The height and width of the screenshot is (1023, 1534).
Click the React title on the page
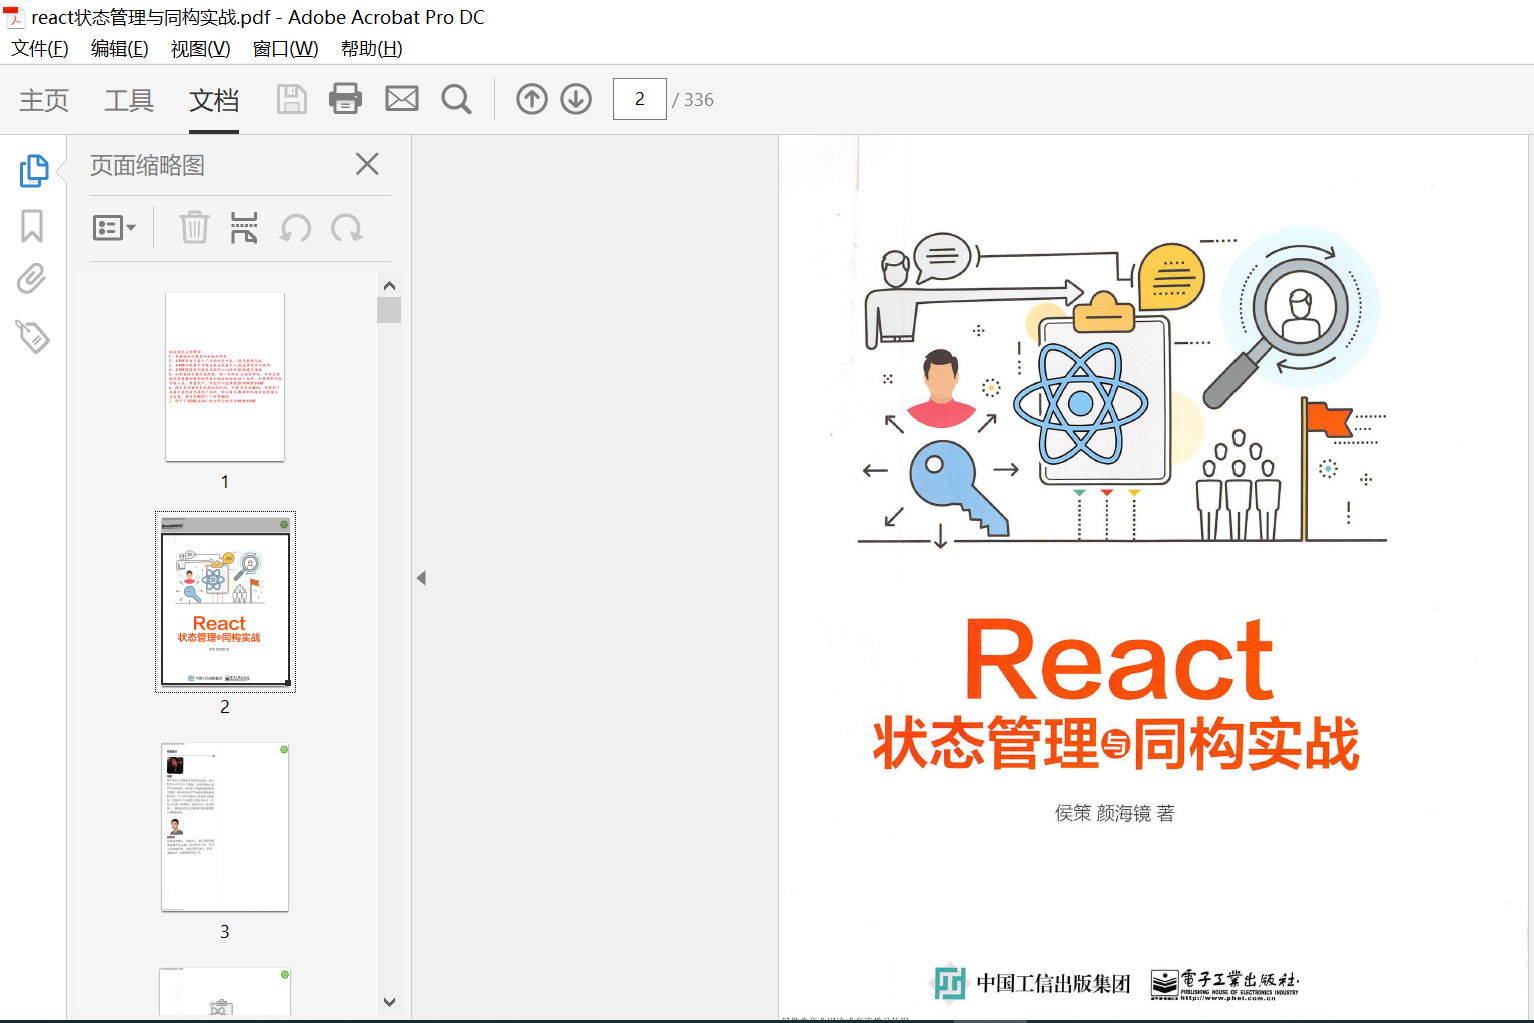click(x=1119, y=661)
